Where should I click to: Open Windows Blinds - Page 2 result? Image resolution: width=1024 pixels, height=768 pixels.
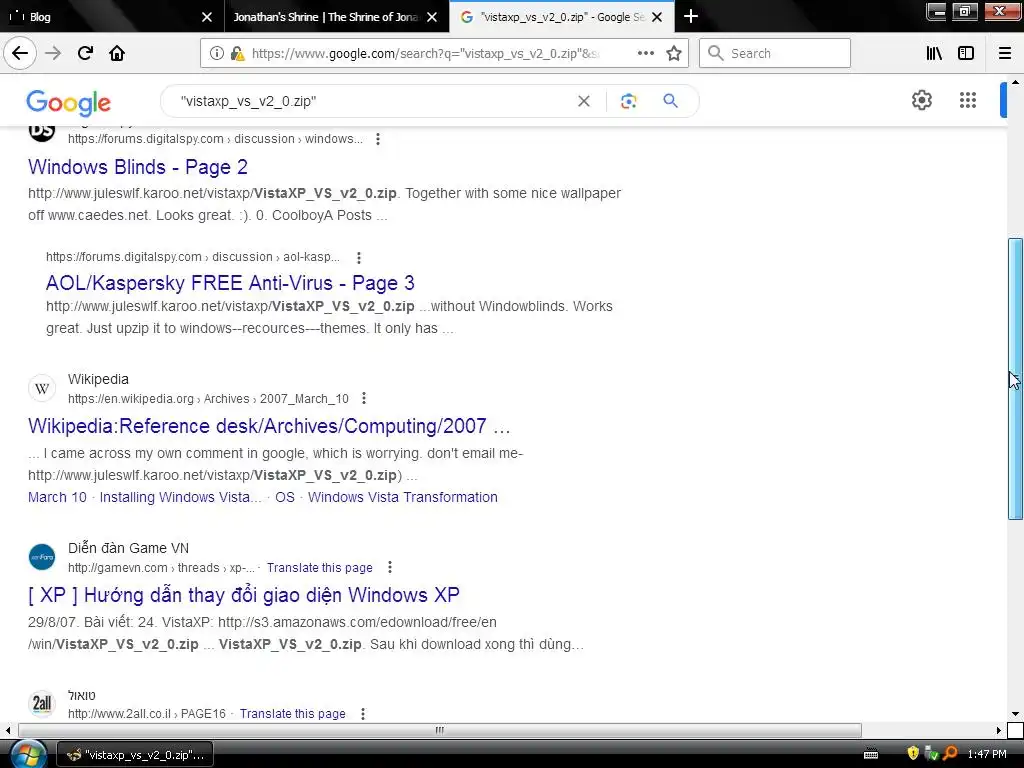coord(138,167)
